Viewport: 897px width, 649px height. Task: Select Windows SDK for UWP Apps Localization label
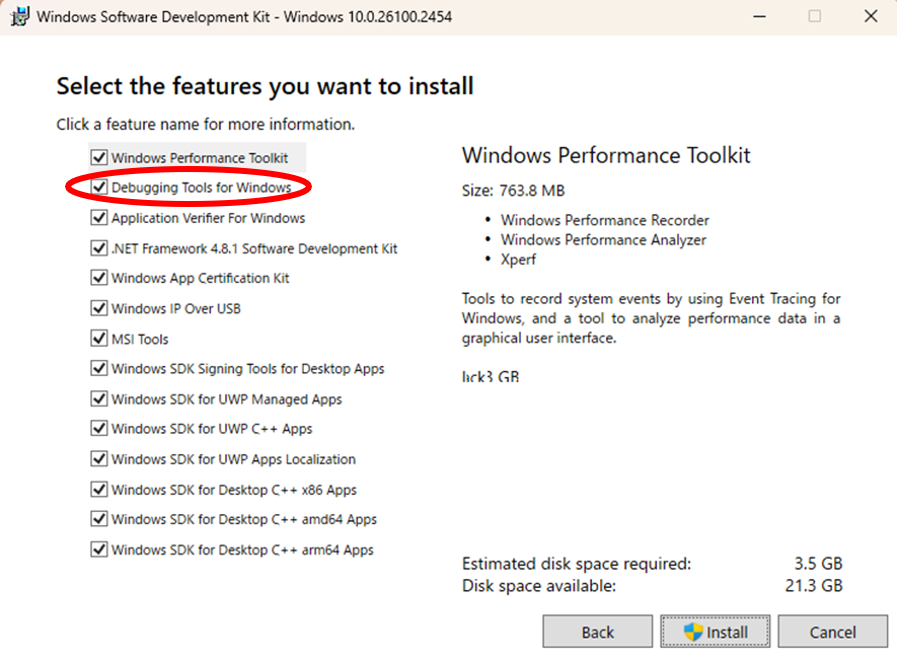pyautogui.click(x=233, y=460)
